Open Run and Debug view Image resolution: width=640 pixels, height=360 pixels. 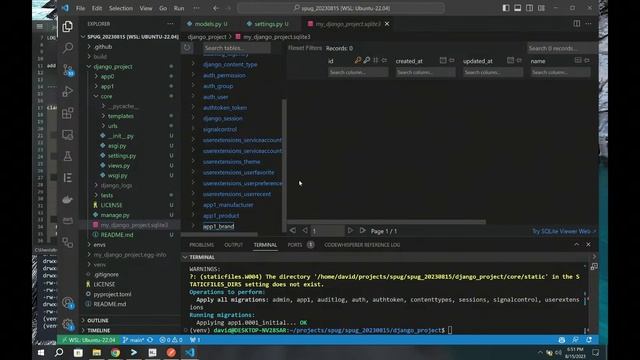(x=68, y=91)
